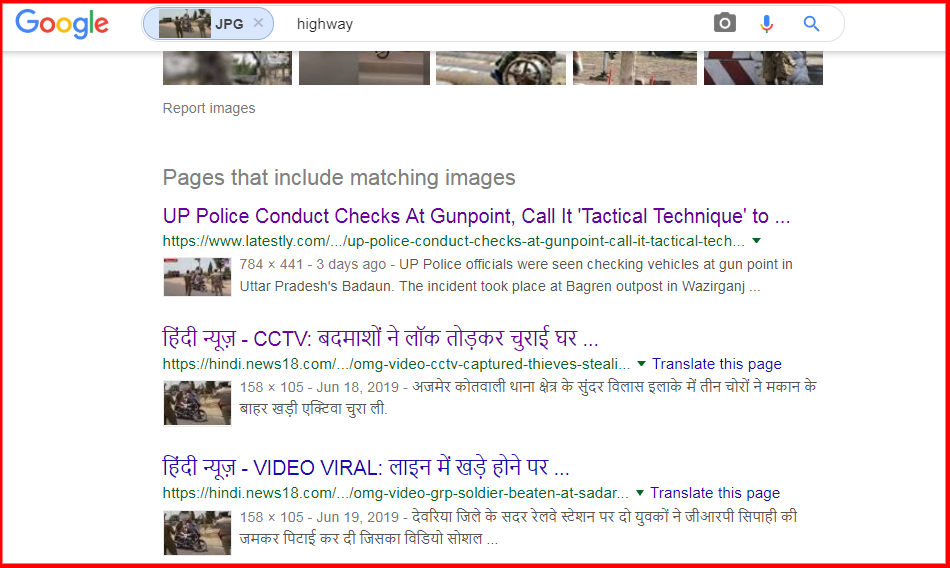Screen dimensions: 950x568
Task: Open search by image camera icon
Action: point(724,24)
